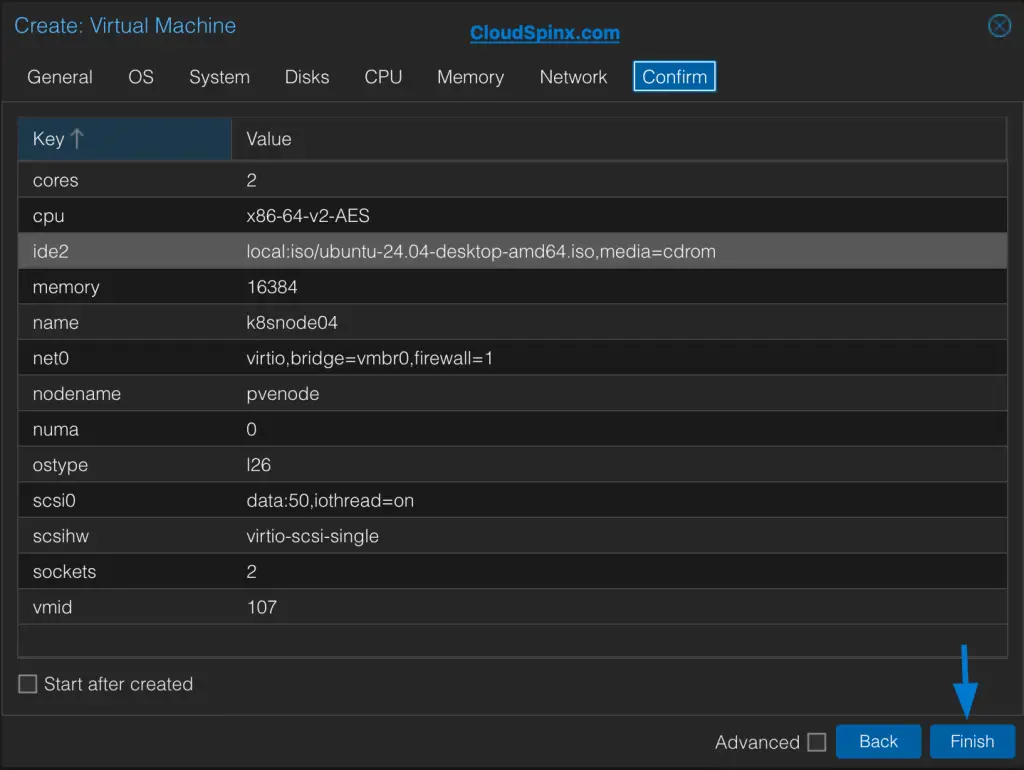
Task: Switch to the Disks tab
Action: [x=306, y=76]
